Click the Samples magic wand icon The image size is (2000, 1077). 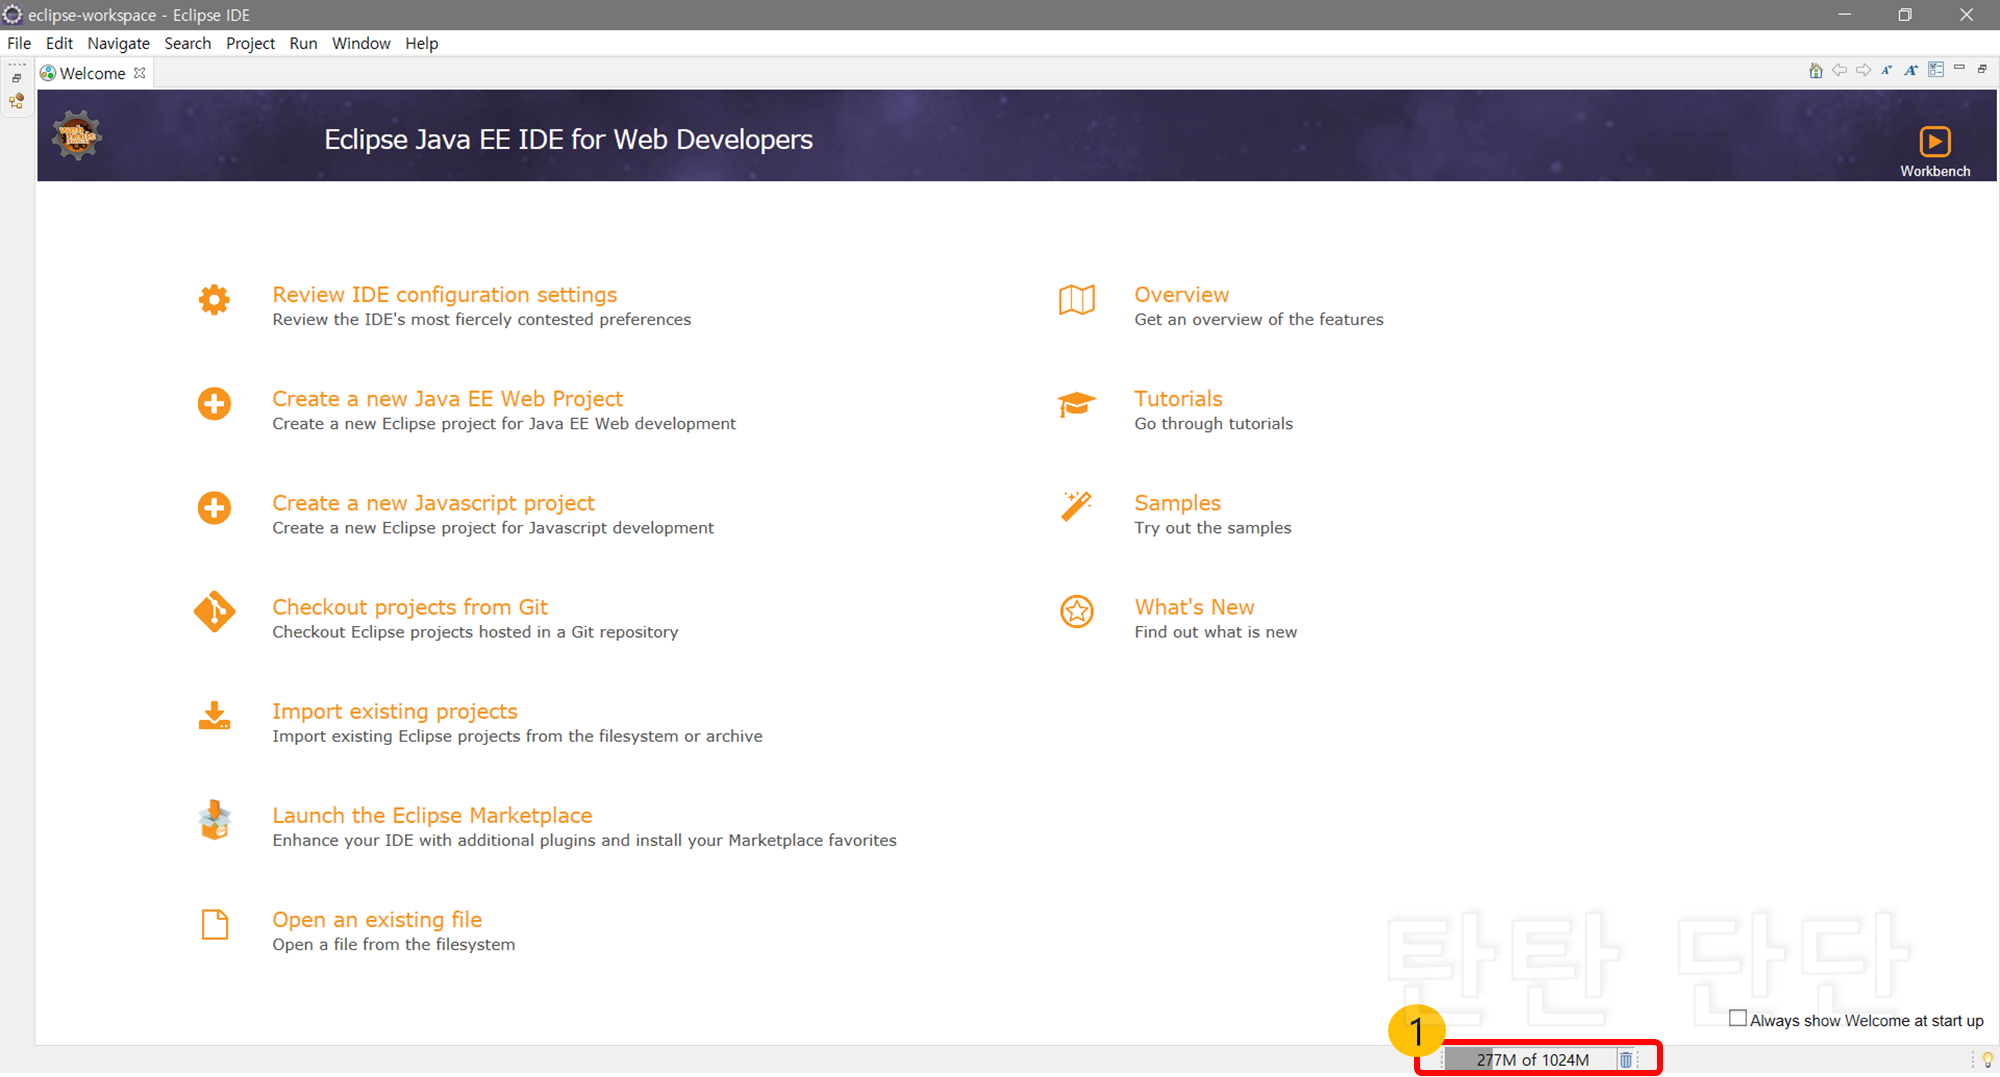1077,507
